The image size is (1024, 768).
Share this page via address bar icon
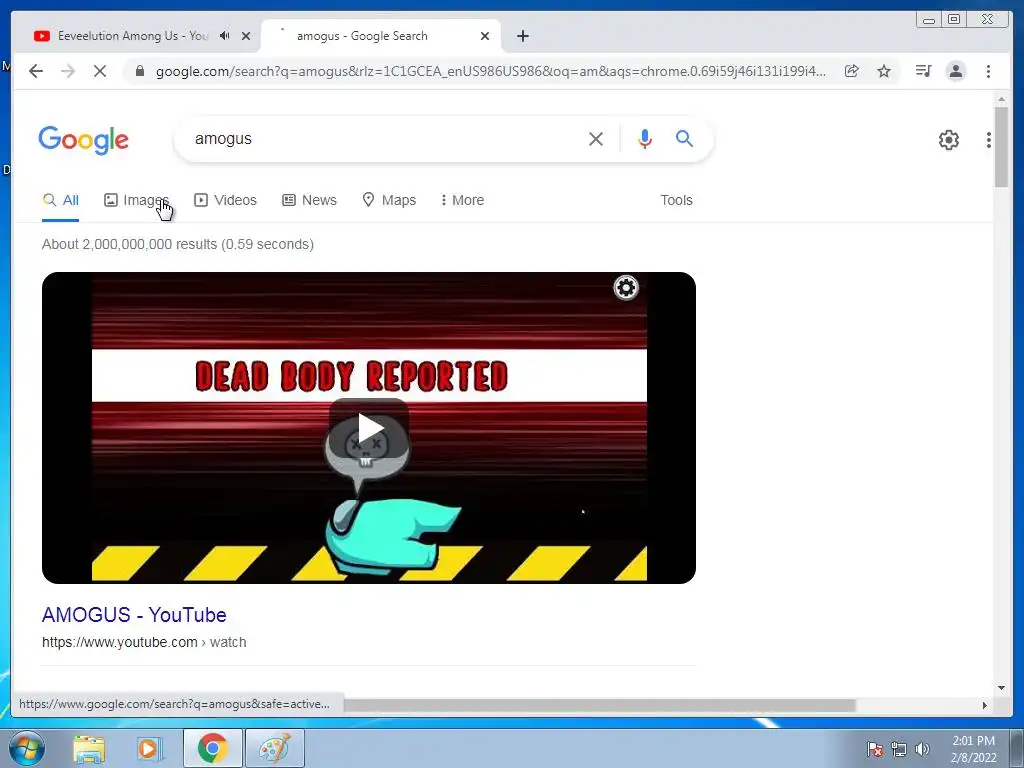(x=852, y=71)
